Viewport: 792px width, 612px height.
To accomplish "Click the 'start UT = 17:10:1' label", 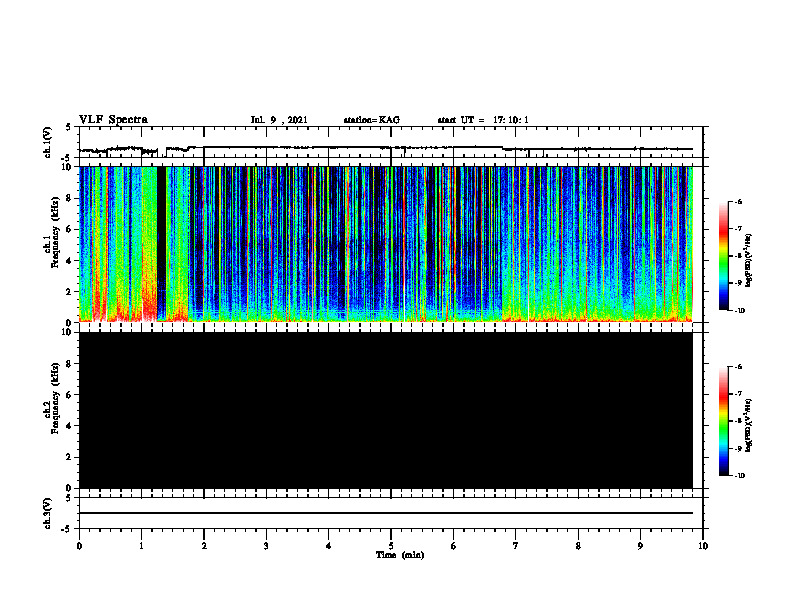I will point(483,120).
